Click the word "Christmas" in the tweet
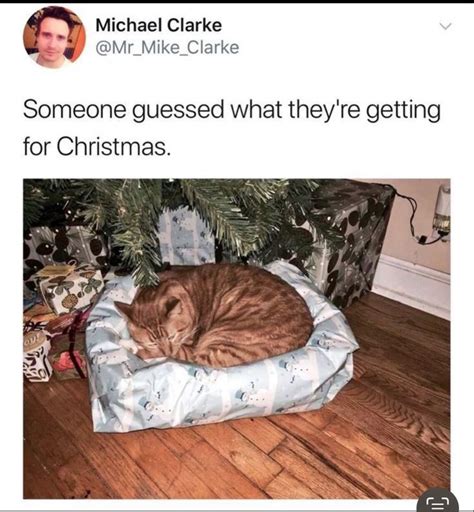Viewport: 474px width, 512px height. pyautogui.click(x=111, y=147)
